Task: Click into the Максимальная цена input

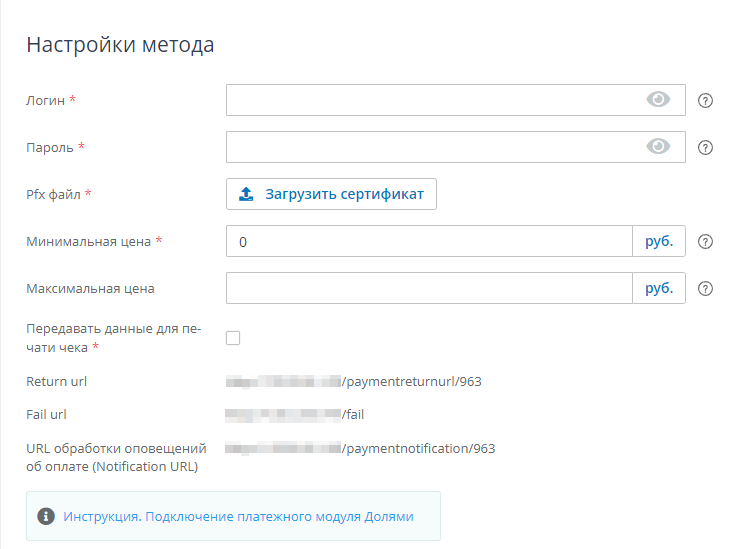Action: pos(430,289)
